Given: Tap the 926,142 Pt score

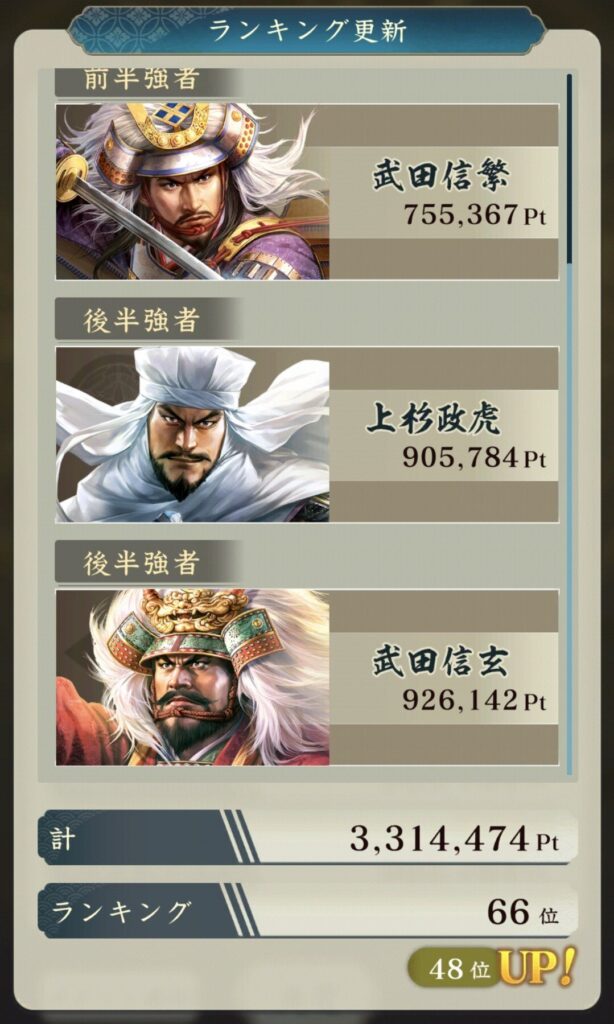Looking at the screenshot, I should (x=474, y=701).
